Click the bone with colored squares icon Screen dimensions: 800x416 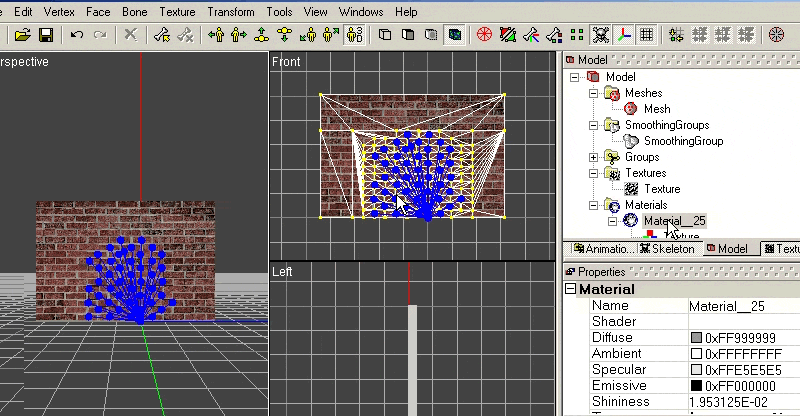pyautogui.click(x=554, y=35)
